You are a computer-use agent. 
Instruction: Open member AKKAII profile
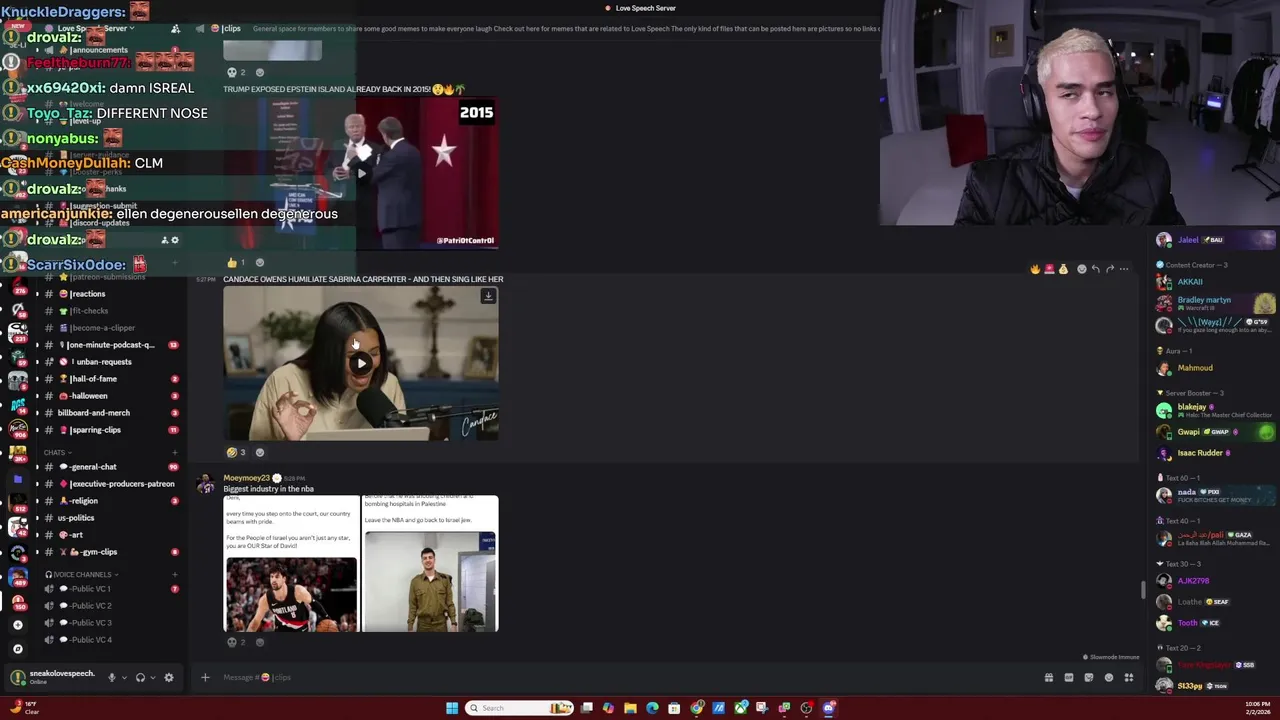click(1216, 282)
